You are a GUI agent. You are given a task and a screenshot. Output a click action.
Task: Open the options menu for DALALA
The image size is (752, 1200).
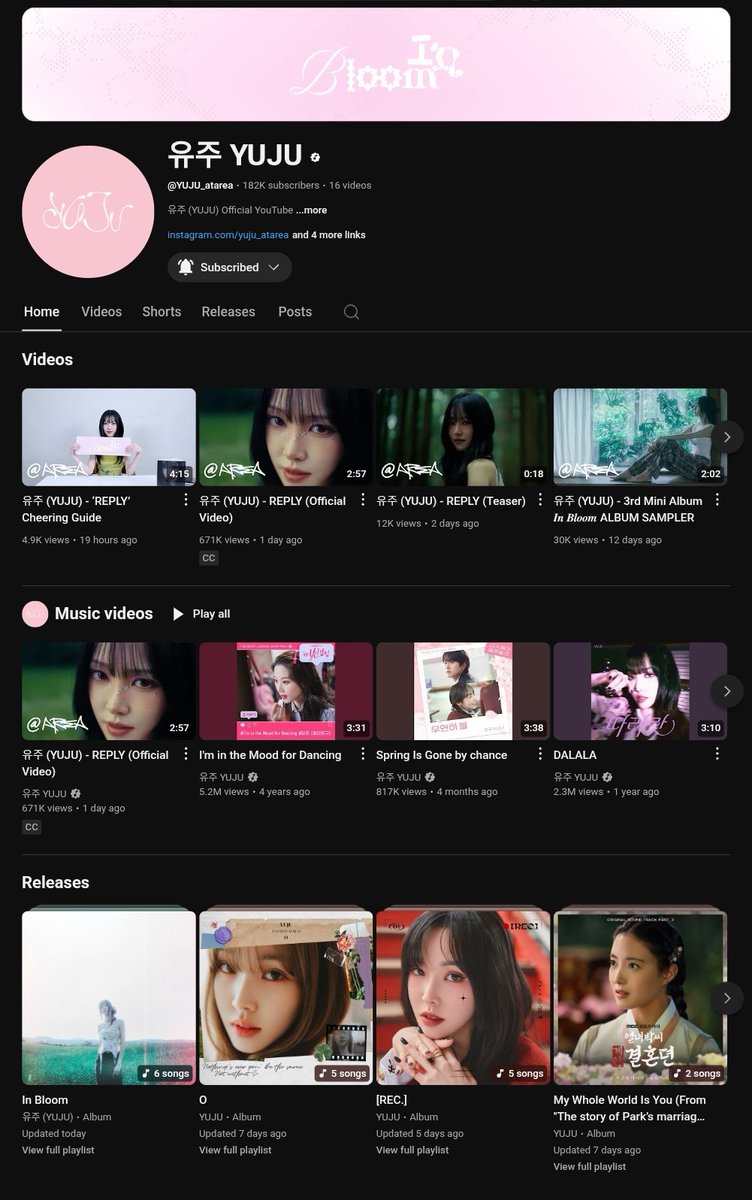point(717,754)
